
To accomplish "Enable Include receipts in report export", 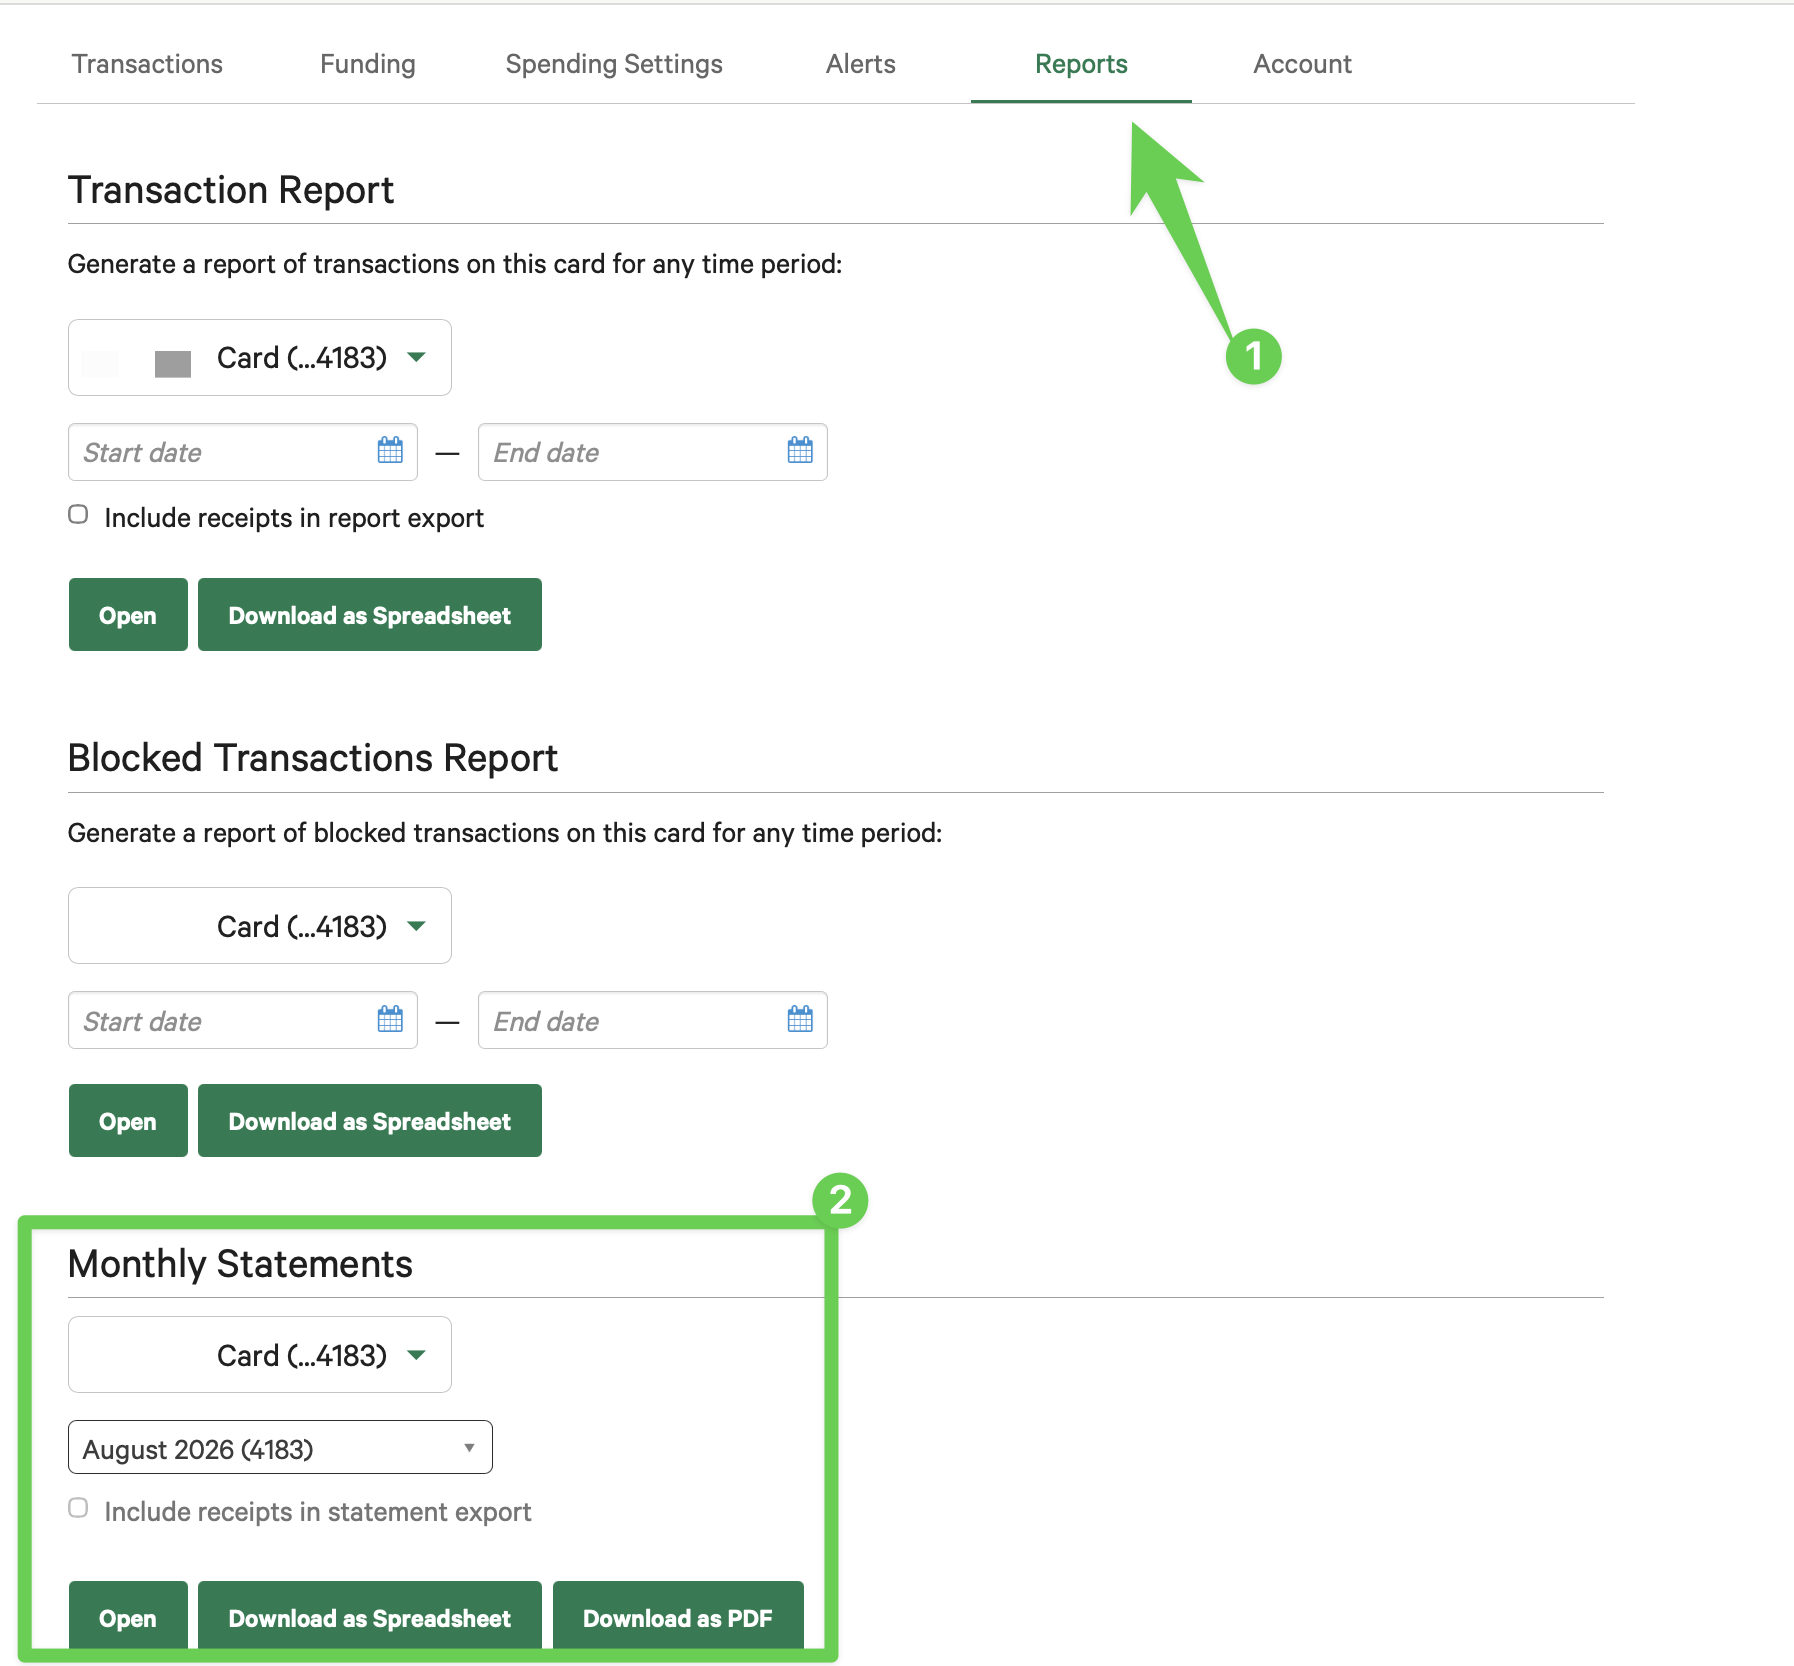I will pyautogui.click(x=78, y=515).
